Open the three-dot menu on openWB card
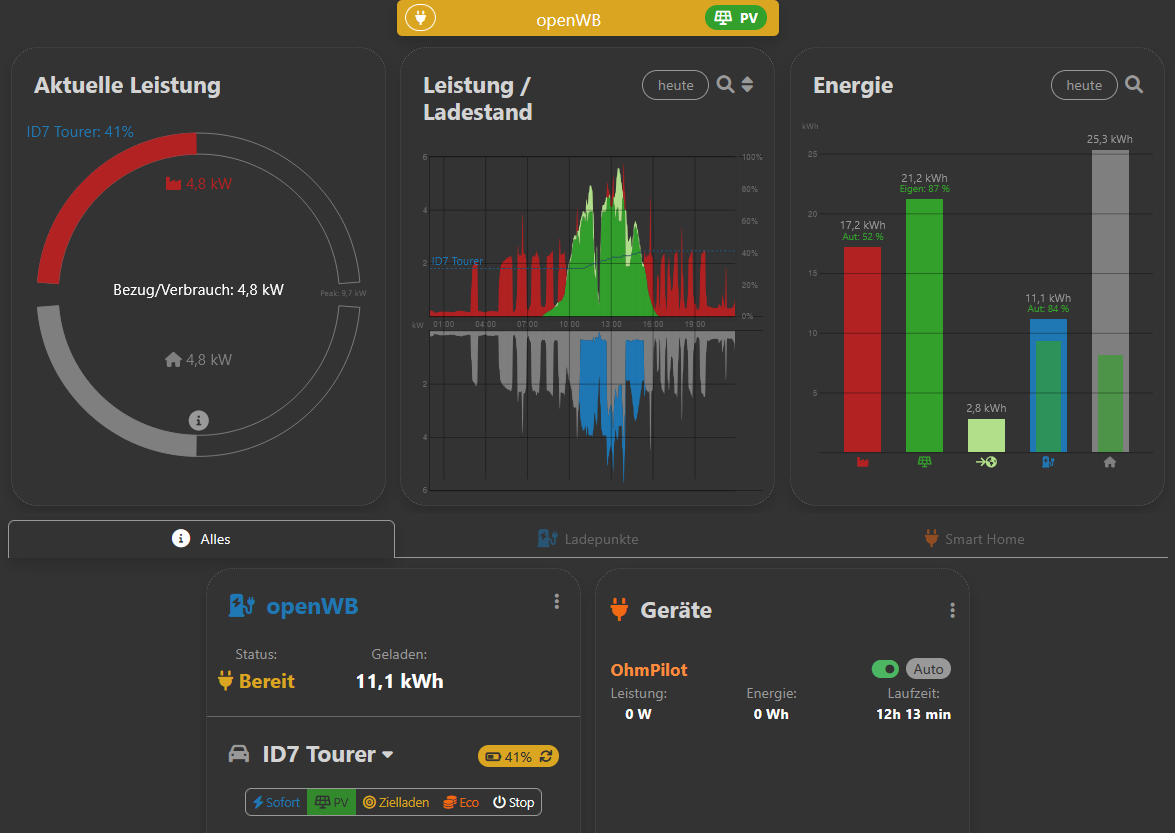Viewport: 1175px width, 833px height. [556, 602]
